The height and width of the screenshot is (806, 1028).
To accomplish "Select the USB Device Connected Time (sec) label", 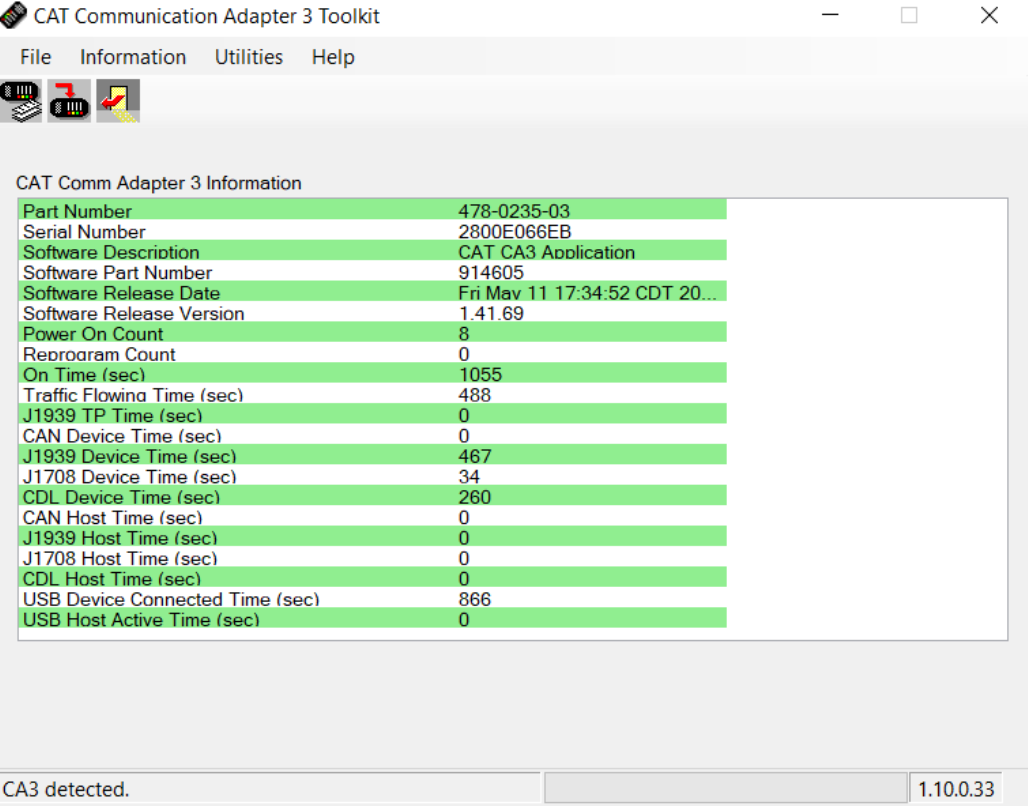I will [171, 599].
